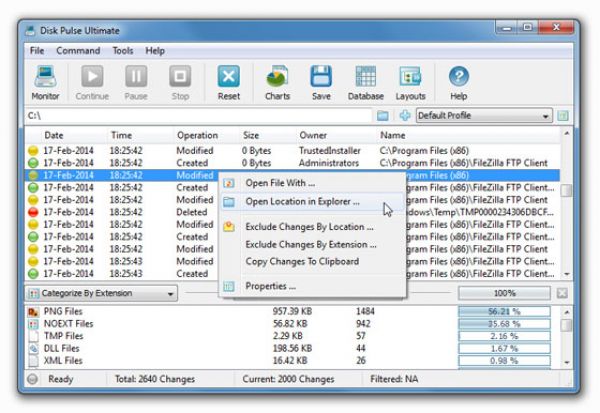The width and height of the screenshot is (600, 413).
Task: Open the Command menu
Action: coord(77,50)
